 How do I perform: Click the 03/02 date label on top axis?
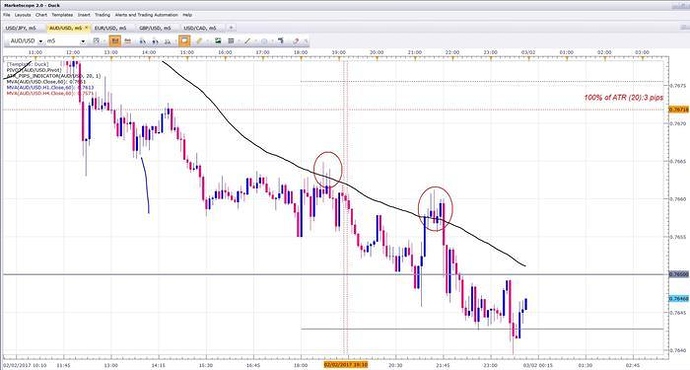(x=528, y=52)
